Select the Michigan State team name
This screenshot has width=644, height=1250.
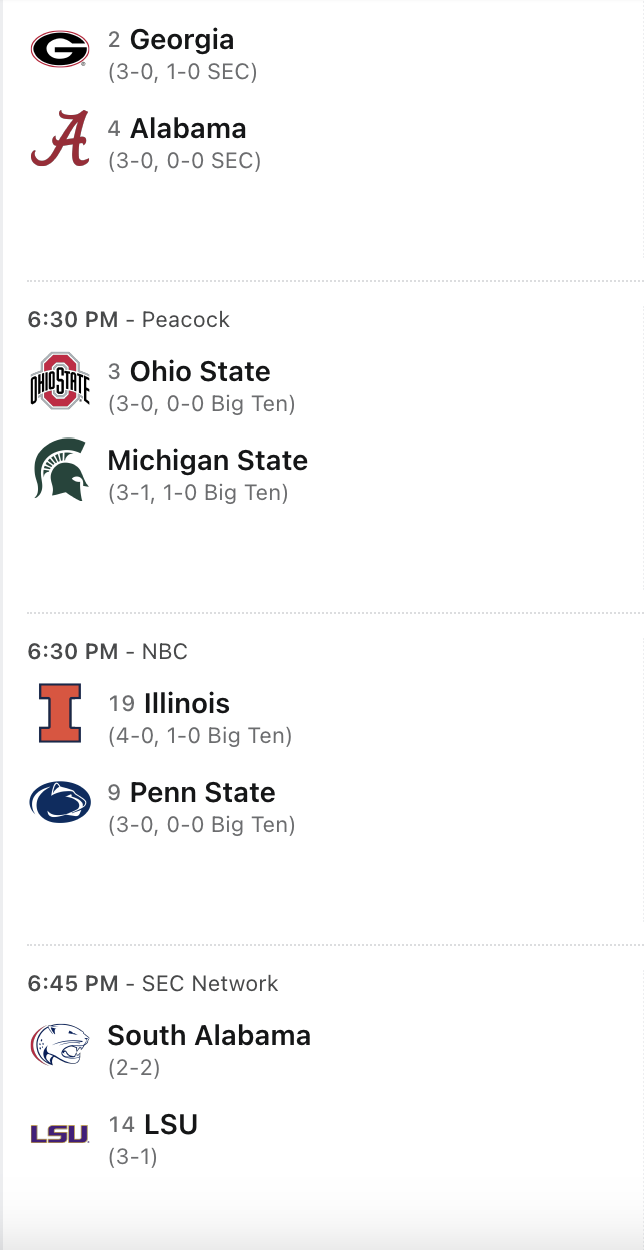tap(208, 461)
